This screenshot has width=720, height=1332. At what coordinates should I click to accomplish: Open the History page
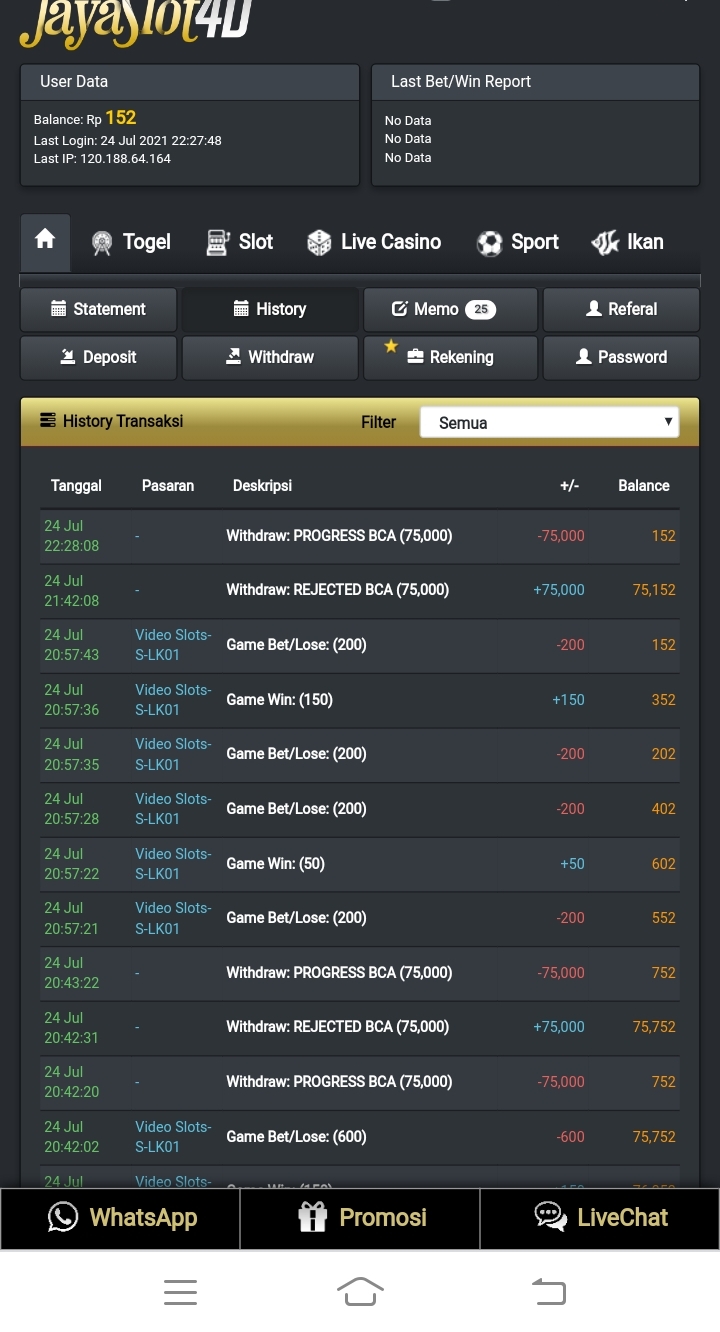coord(270,309)
